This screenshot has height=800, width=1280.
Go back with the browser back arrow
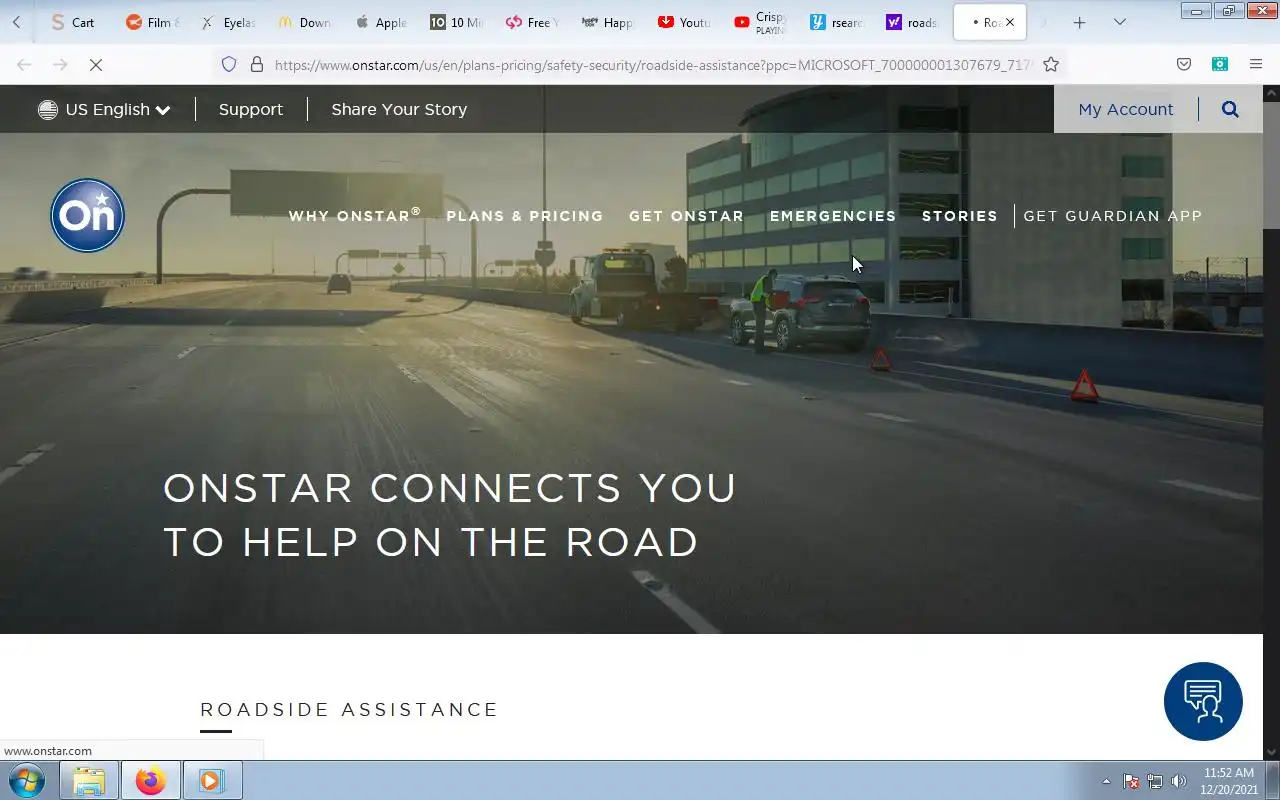[x=24, y=64]
